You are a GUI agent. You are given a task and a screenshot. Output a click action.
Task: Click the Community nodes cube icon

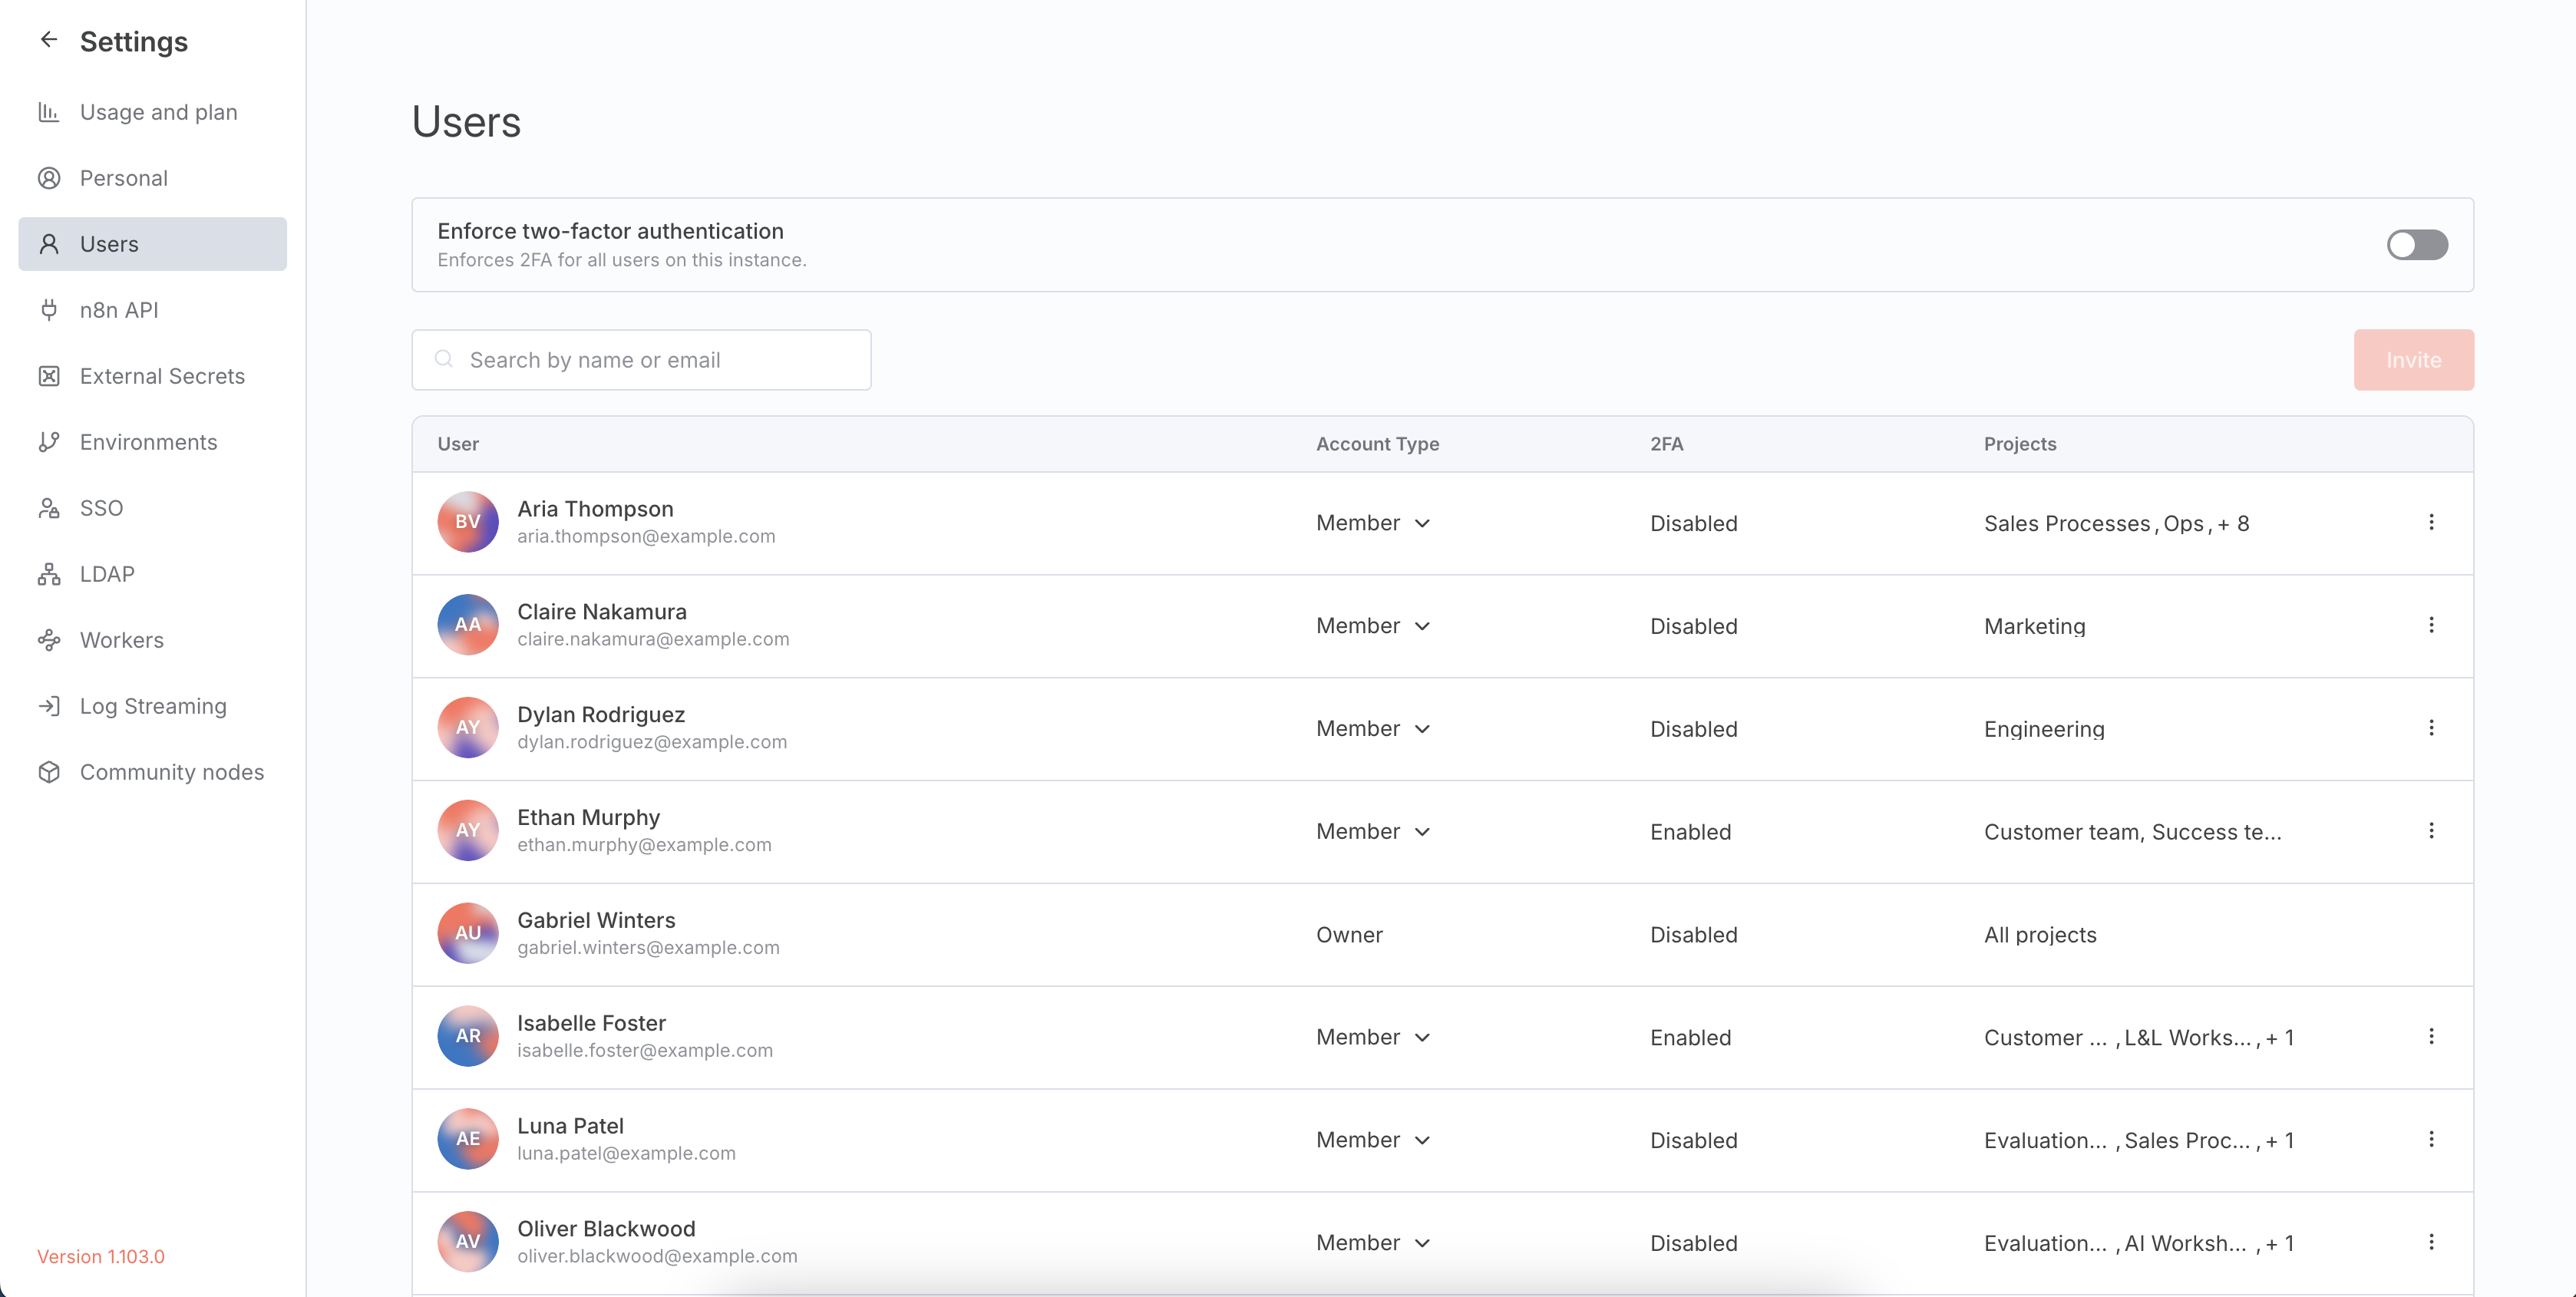pos(49,771)
